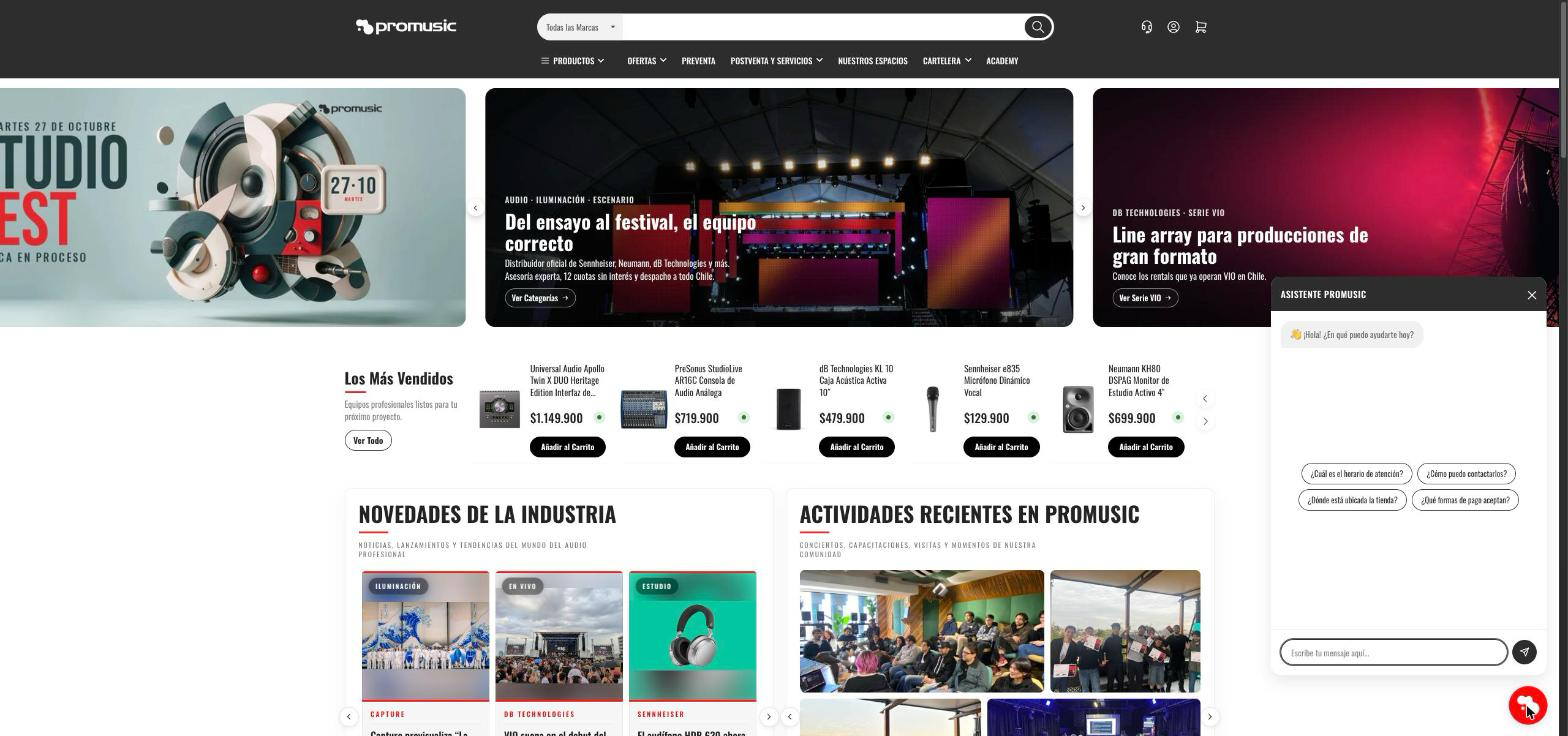Open the headset support icon
Viewport: 1568px width, 736px height.
point(1147,27)
